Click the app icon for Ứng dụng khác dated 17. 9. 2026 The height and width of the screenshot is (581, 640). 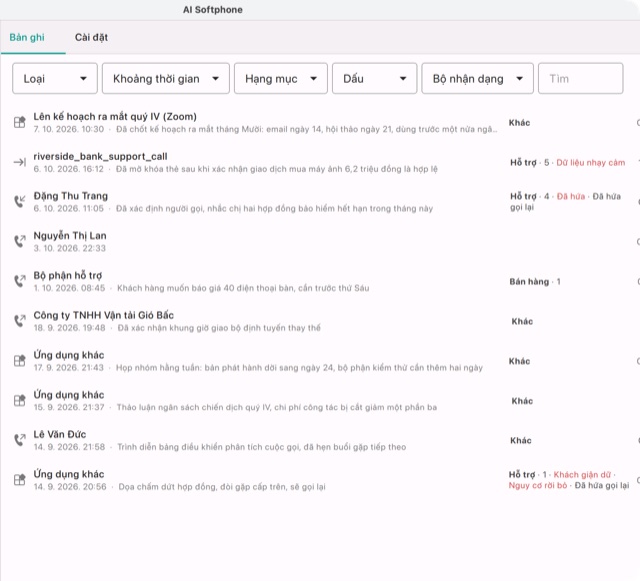pyautogui.click(x=20, y=361)
